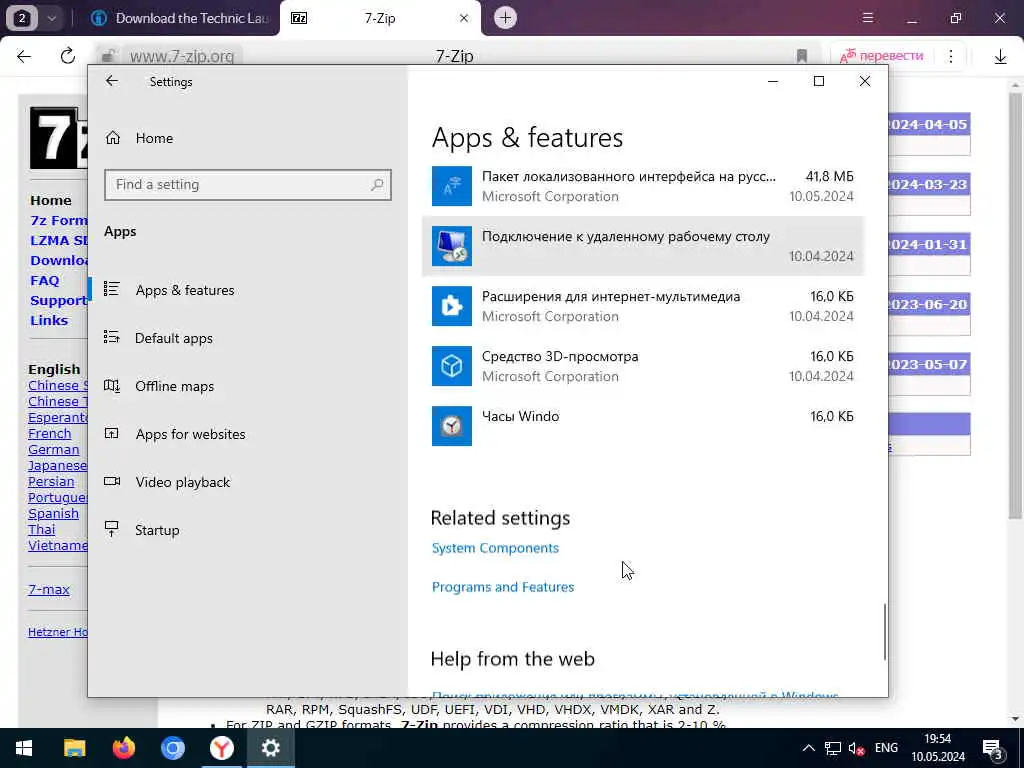Expand the tab group dropdown arrow
Viewport: 1024px width, 768px height.
52,18
